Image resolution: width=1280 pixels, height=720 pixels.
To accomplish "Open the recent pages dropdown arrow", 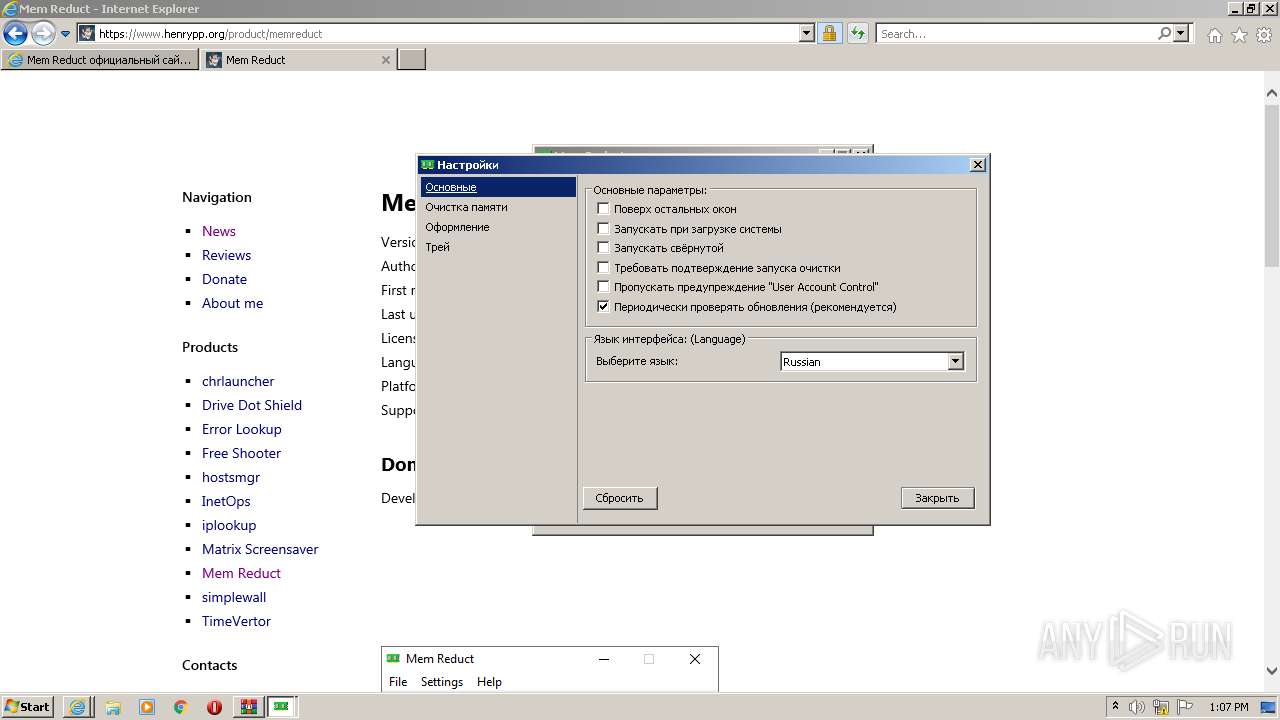I will [65, 33].
